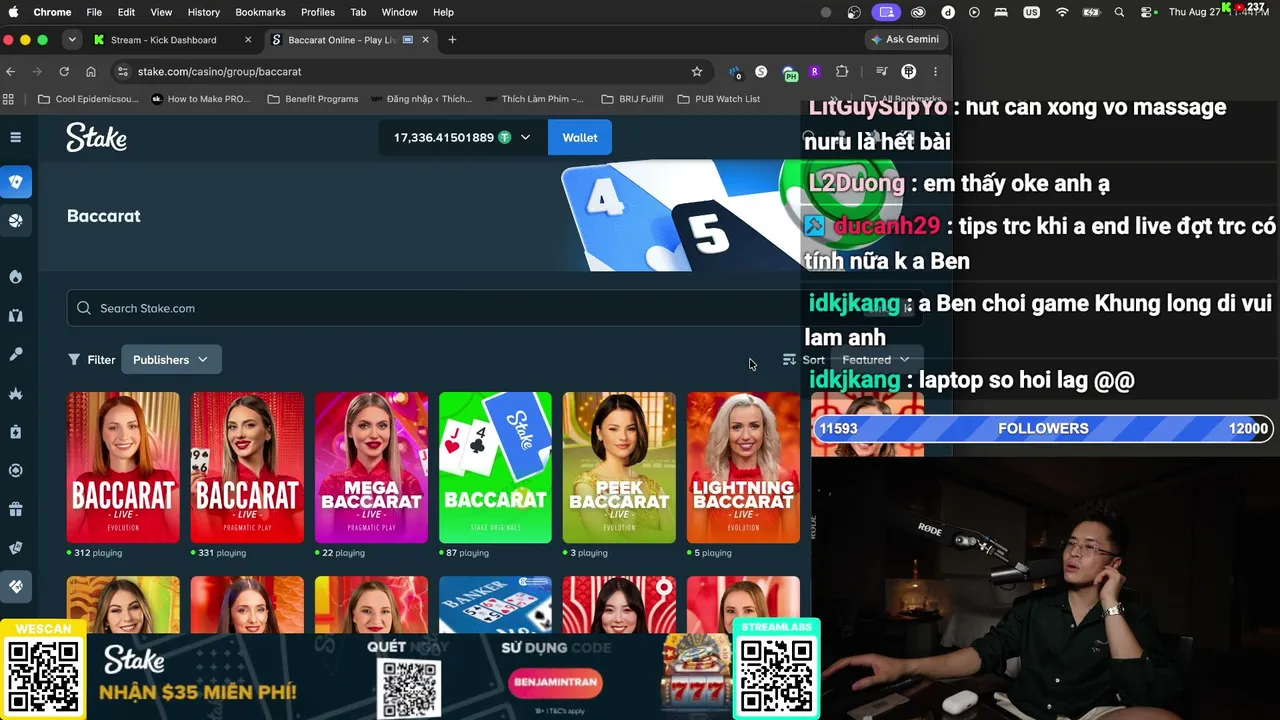The height and width of the screenshot is (720, 1280).
Task: Click the Chrome address bar URL
Action: click(x=219, y=72)
